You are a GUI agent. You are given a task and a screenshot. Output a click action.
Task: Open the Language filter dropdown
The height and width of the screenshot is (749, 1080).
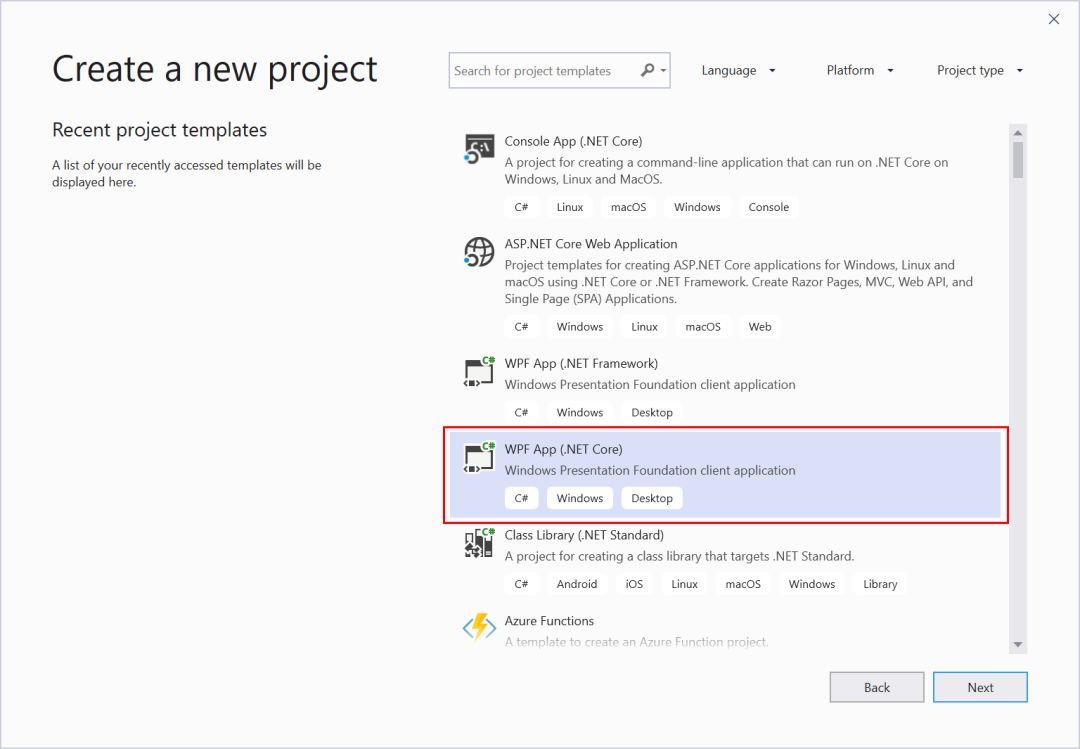click(x=739, y=70)
